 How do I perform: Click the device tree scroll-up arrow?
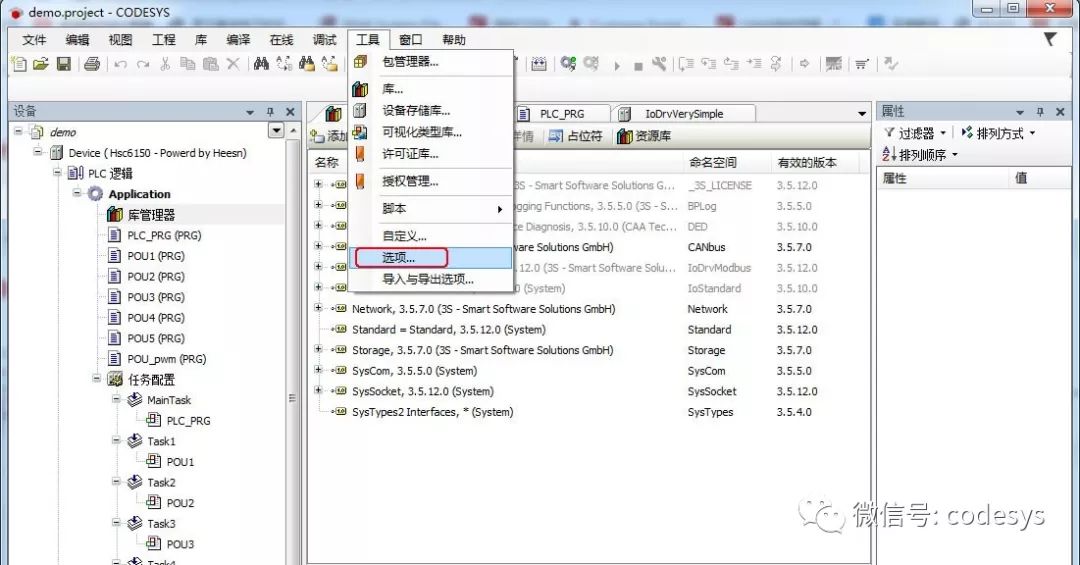pyautogui.click(x=294, y=130)
